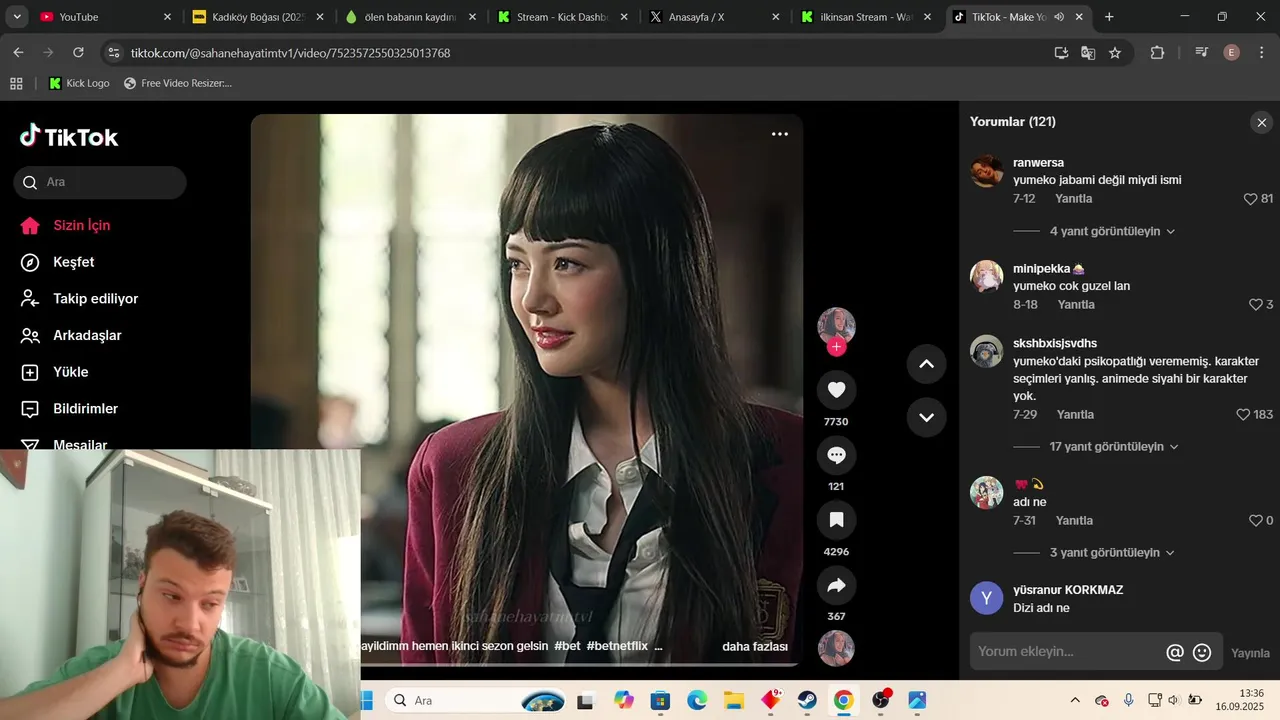This screenshot has height=720, width=1280.
Task: Switch to Stream - Kick Dashboard tab
Action: pos(562,17)
